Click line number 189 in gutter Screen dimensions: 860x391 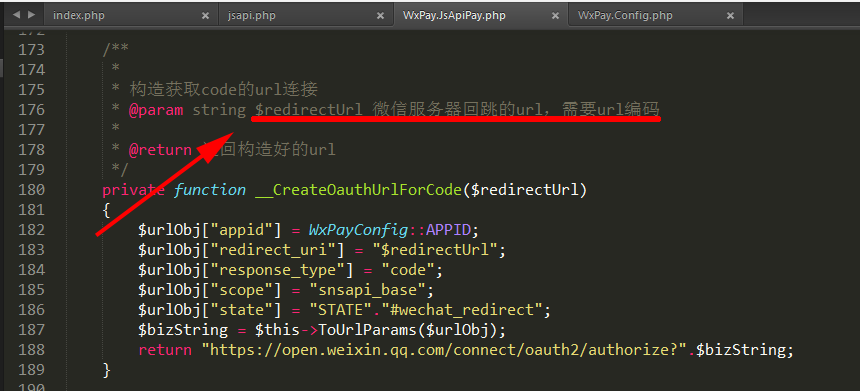click(x=31, y=370)
